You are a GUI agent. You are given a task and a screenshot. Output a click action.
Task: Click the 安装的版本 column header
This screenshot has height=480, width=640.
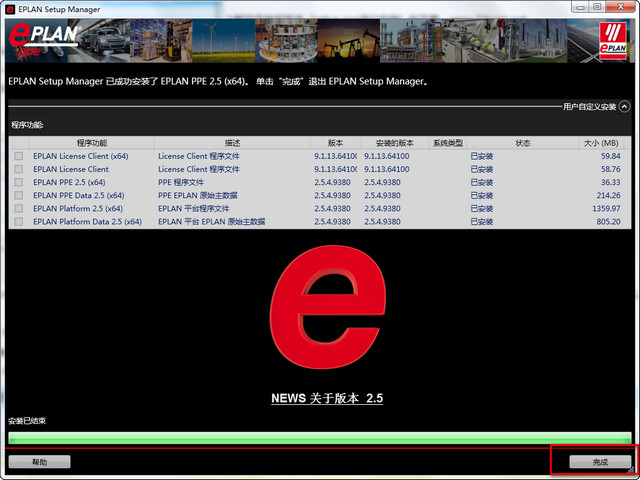point(395,143)
